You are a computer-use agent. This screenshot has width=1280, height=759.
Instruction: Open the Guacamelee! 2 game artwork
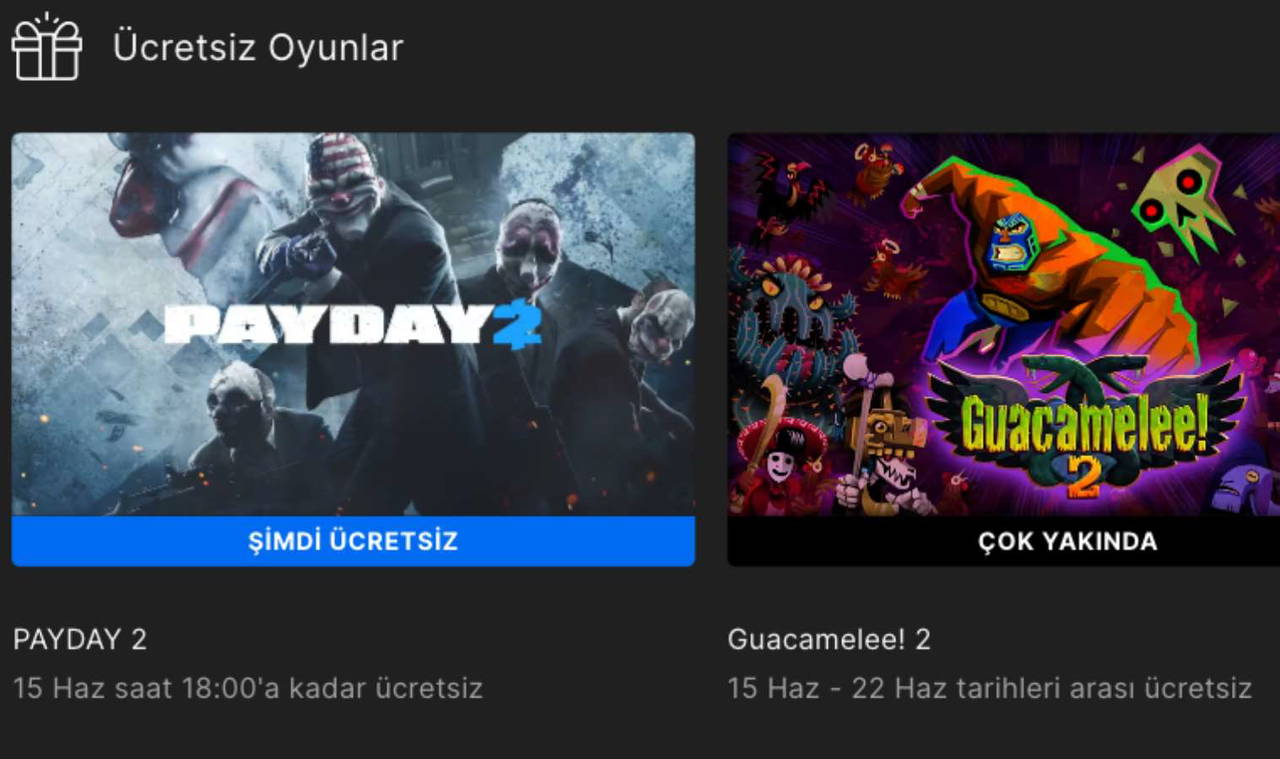point(1003,325)
